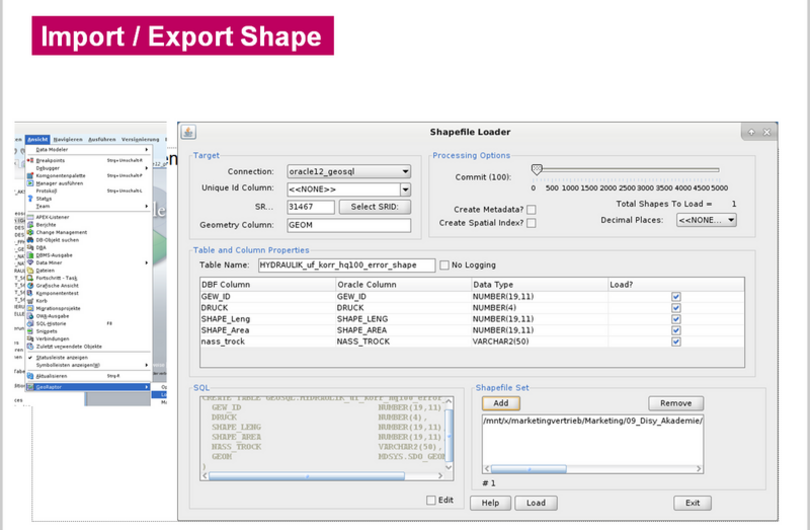Tick the No Logging checkbox
This screenshot has height=530, width=810.
(x=444, y=265)
